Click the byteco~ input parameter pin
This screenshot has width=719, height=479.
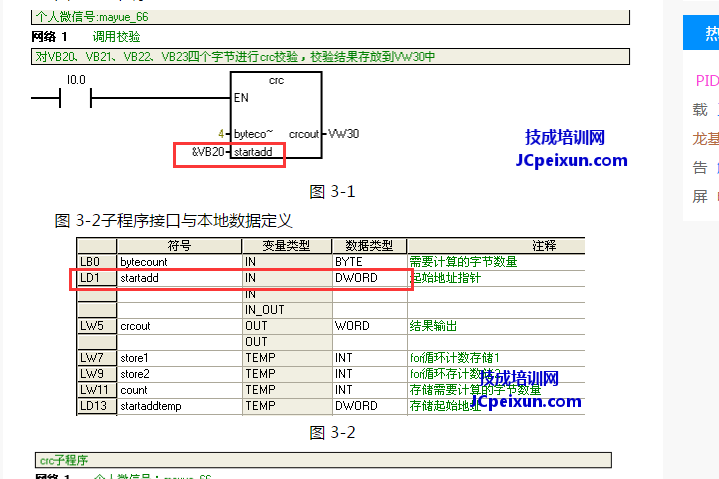(252, 133)
